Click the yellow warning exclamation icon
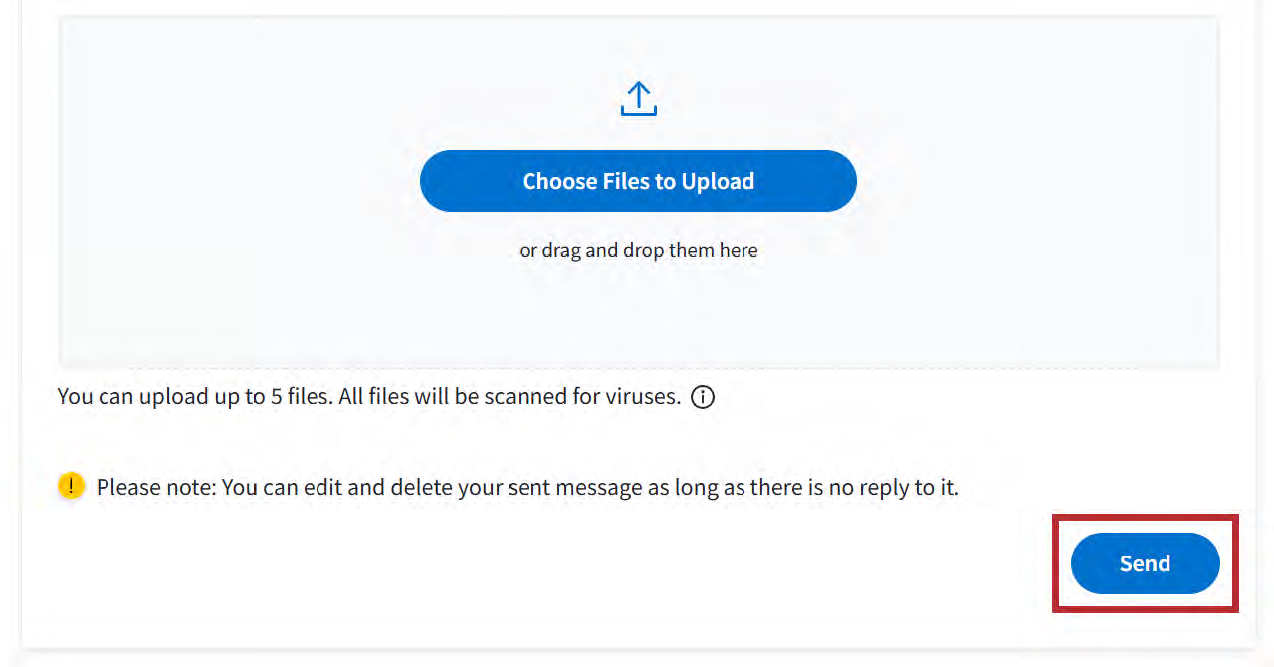The width and height of the screenshot is (1274, 667). [71, 487]
